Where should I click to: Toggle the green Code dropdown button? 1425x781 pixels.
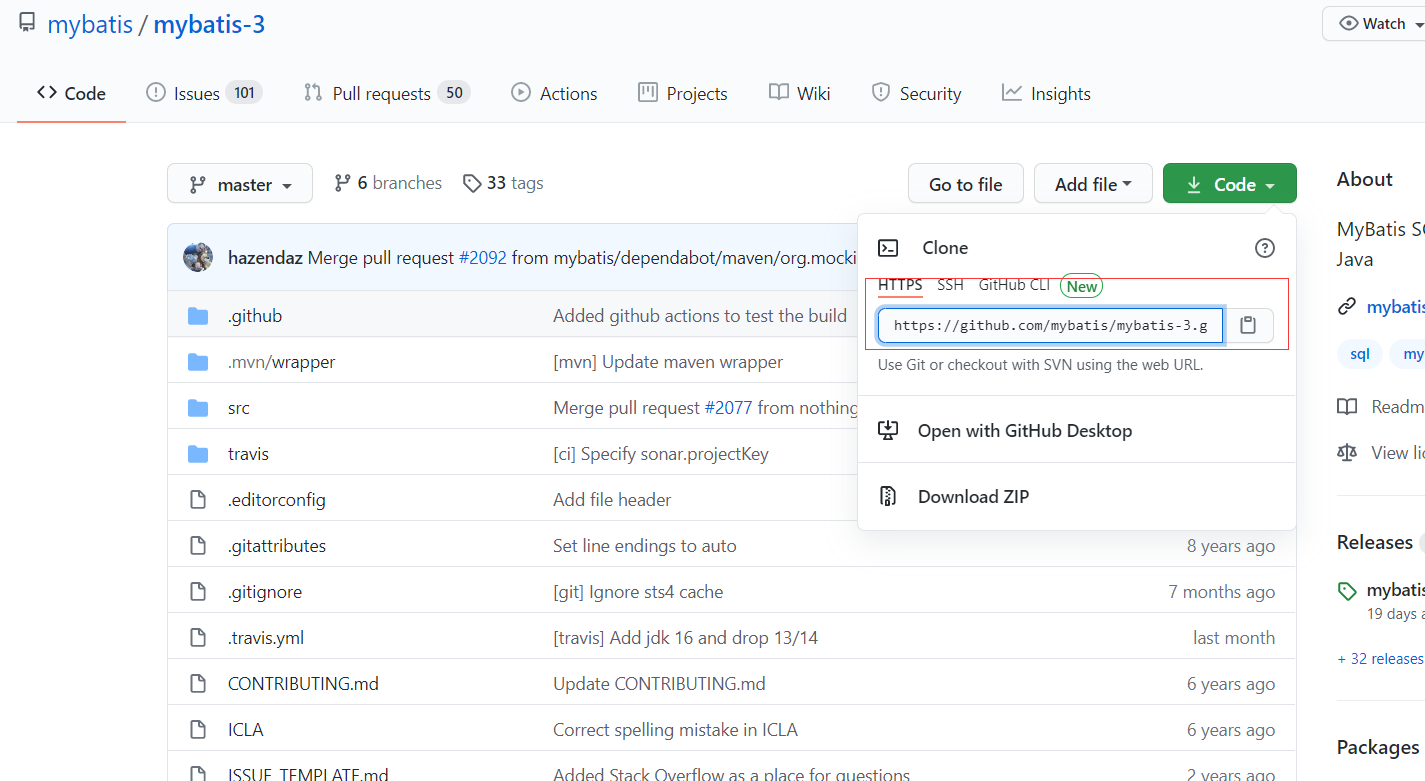coord(1230,184)
